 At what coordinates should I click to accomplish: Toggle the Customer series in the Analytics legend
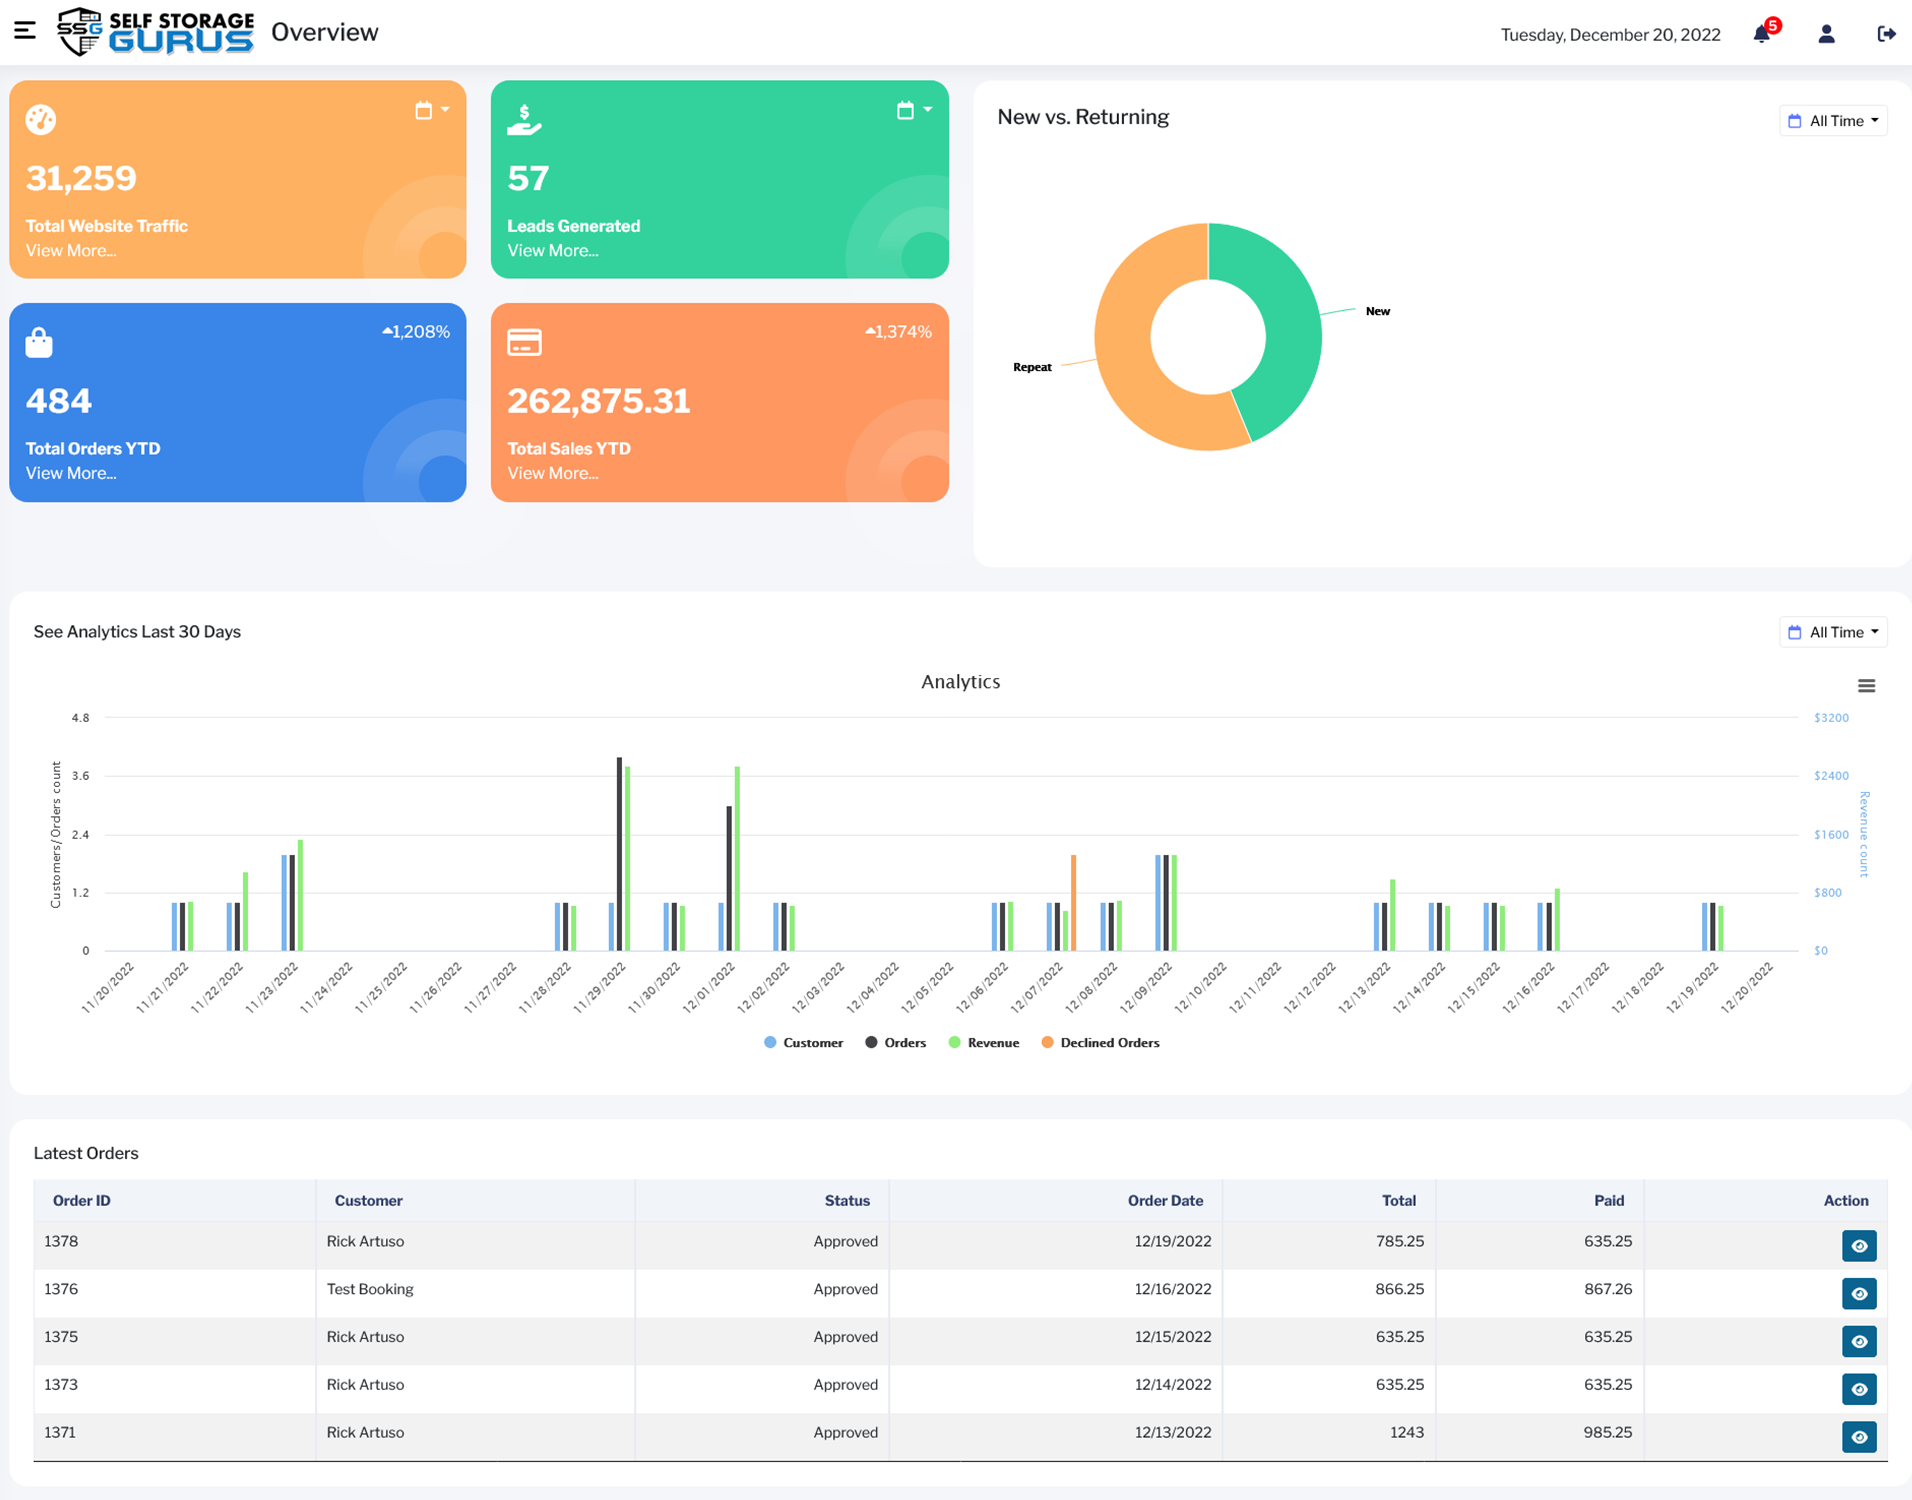[x=804, y=1042]
